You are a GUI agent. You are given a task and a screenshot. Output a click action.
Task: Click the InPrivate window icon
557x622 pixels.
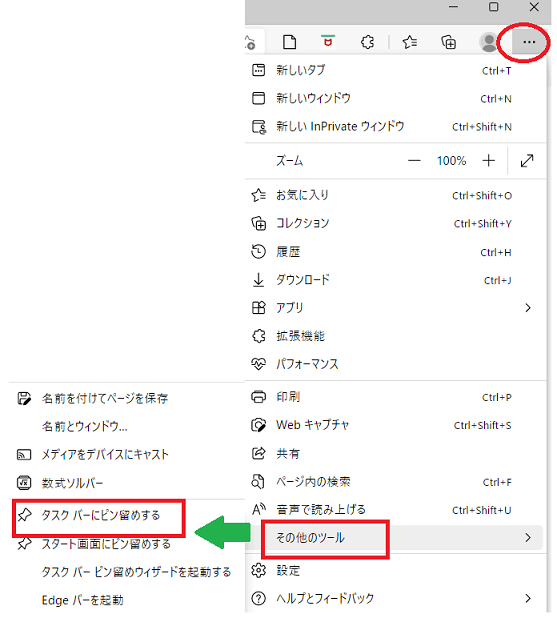pos(259,127)
